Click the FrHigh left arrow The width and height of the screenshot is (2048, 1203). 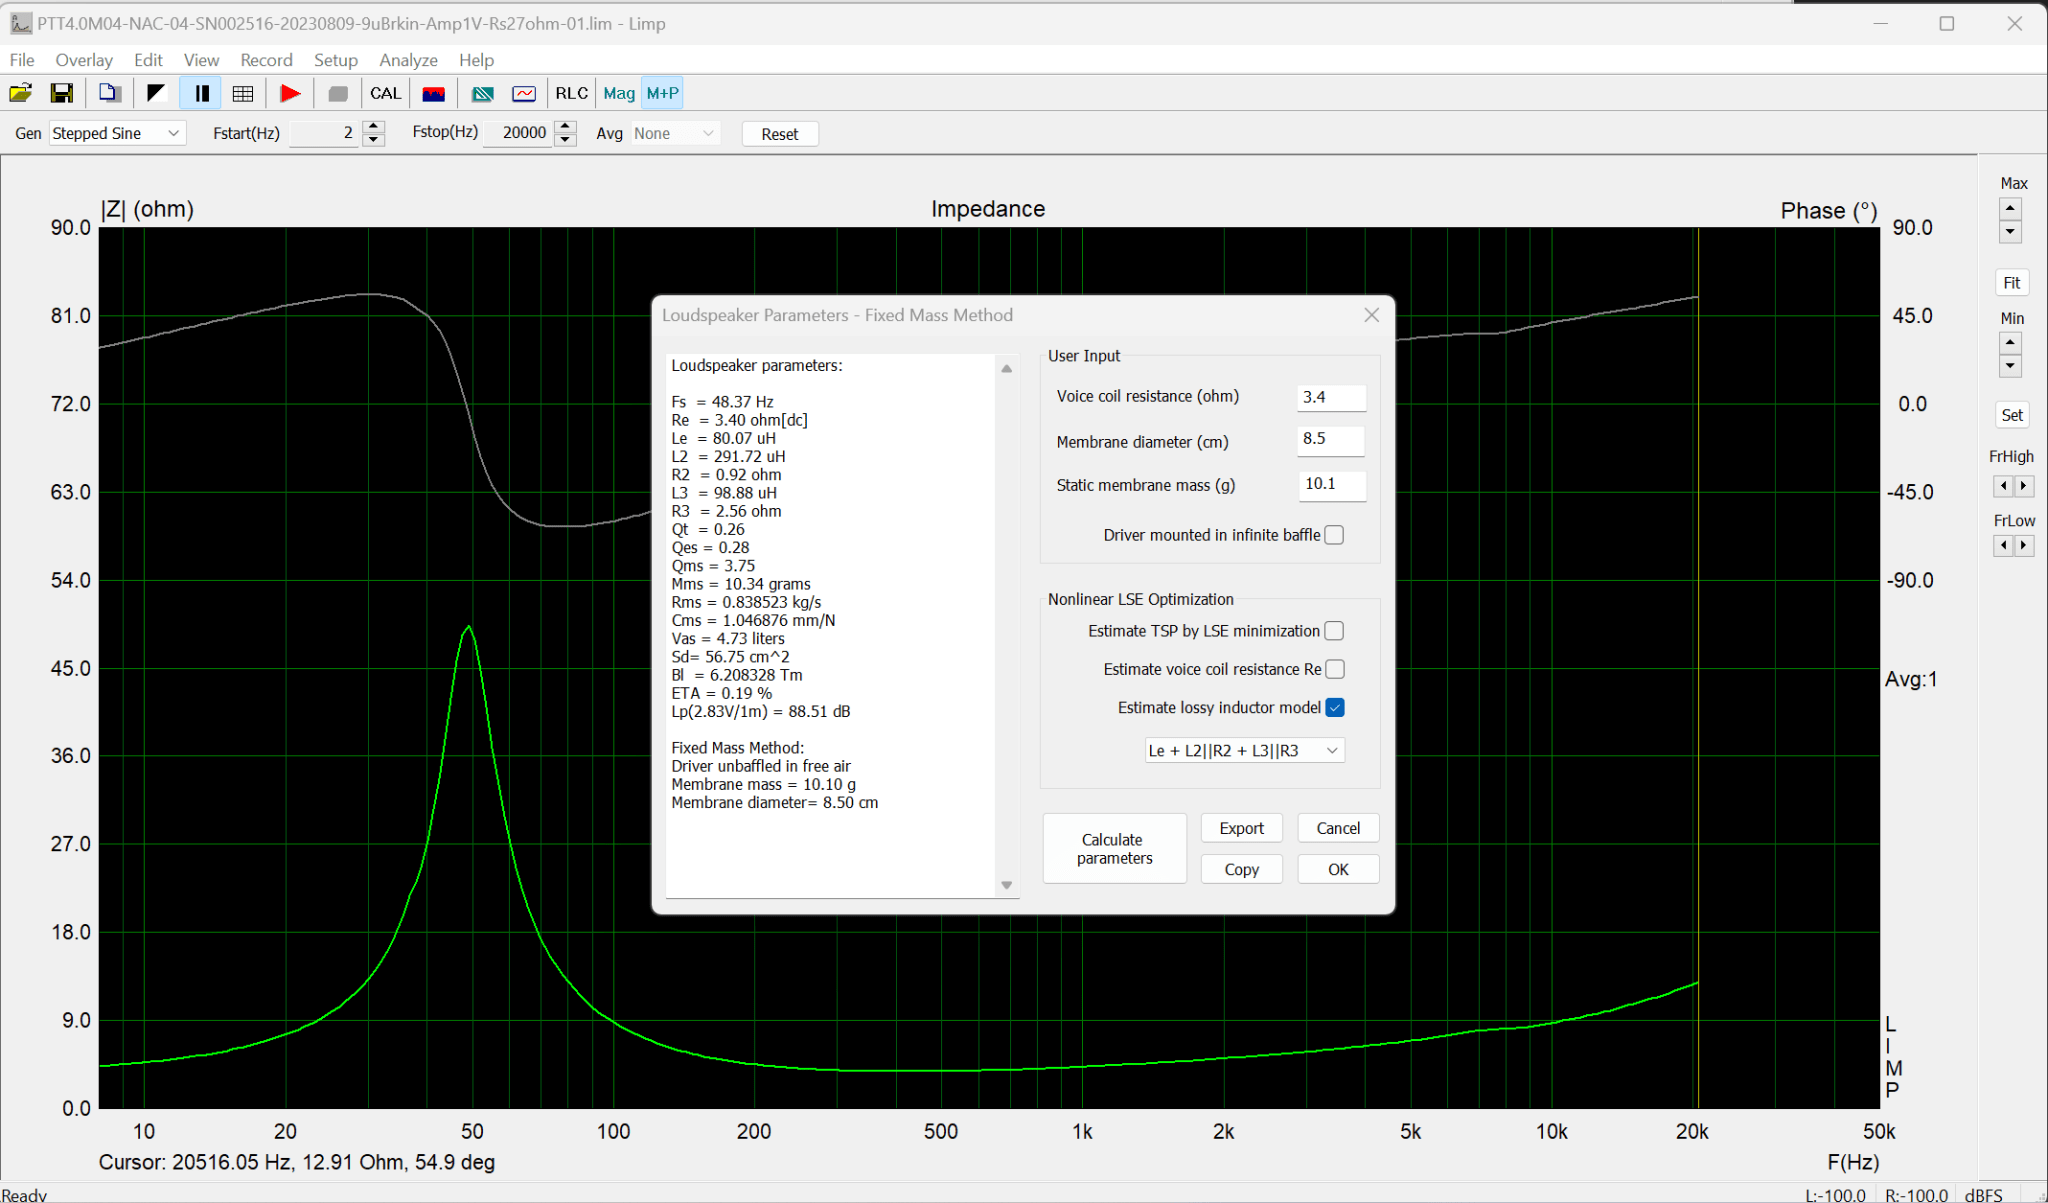tap(2003, 486)
